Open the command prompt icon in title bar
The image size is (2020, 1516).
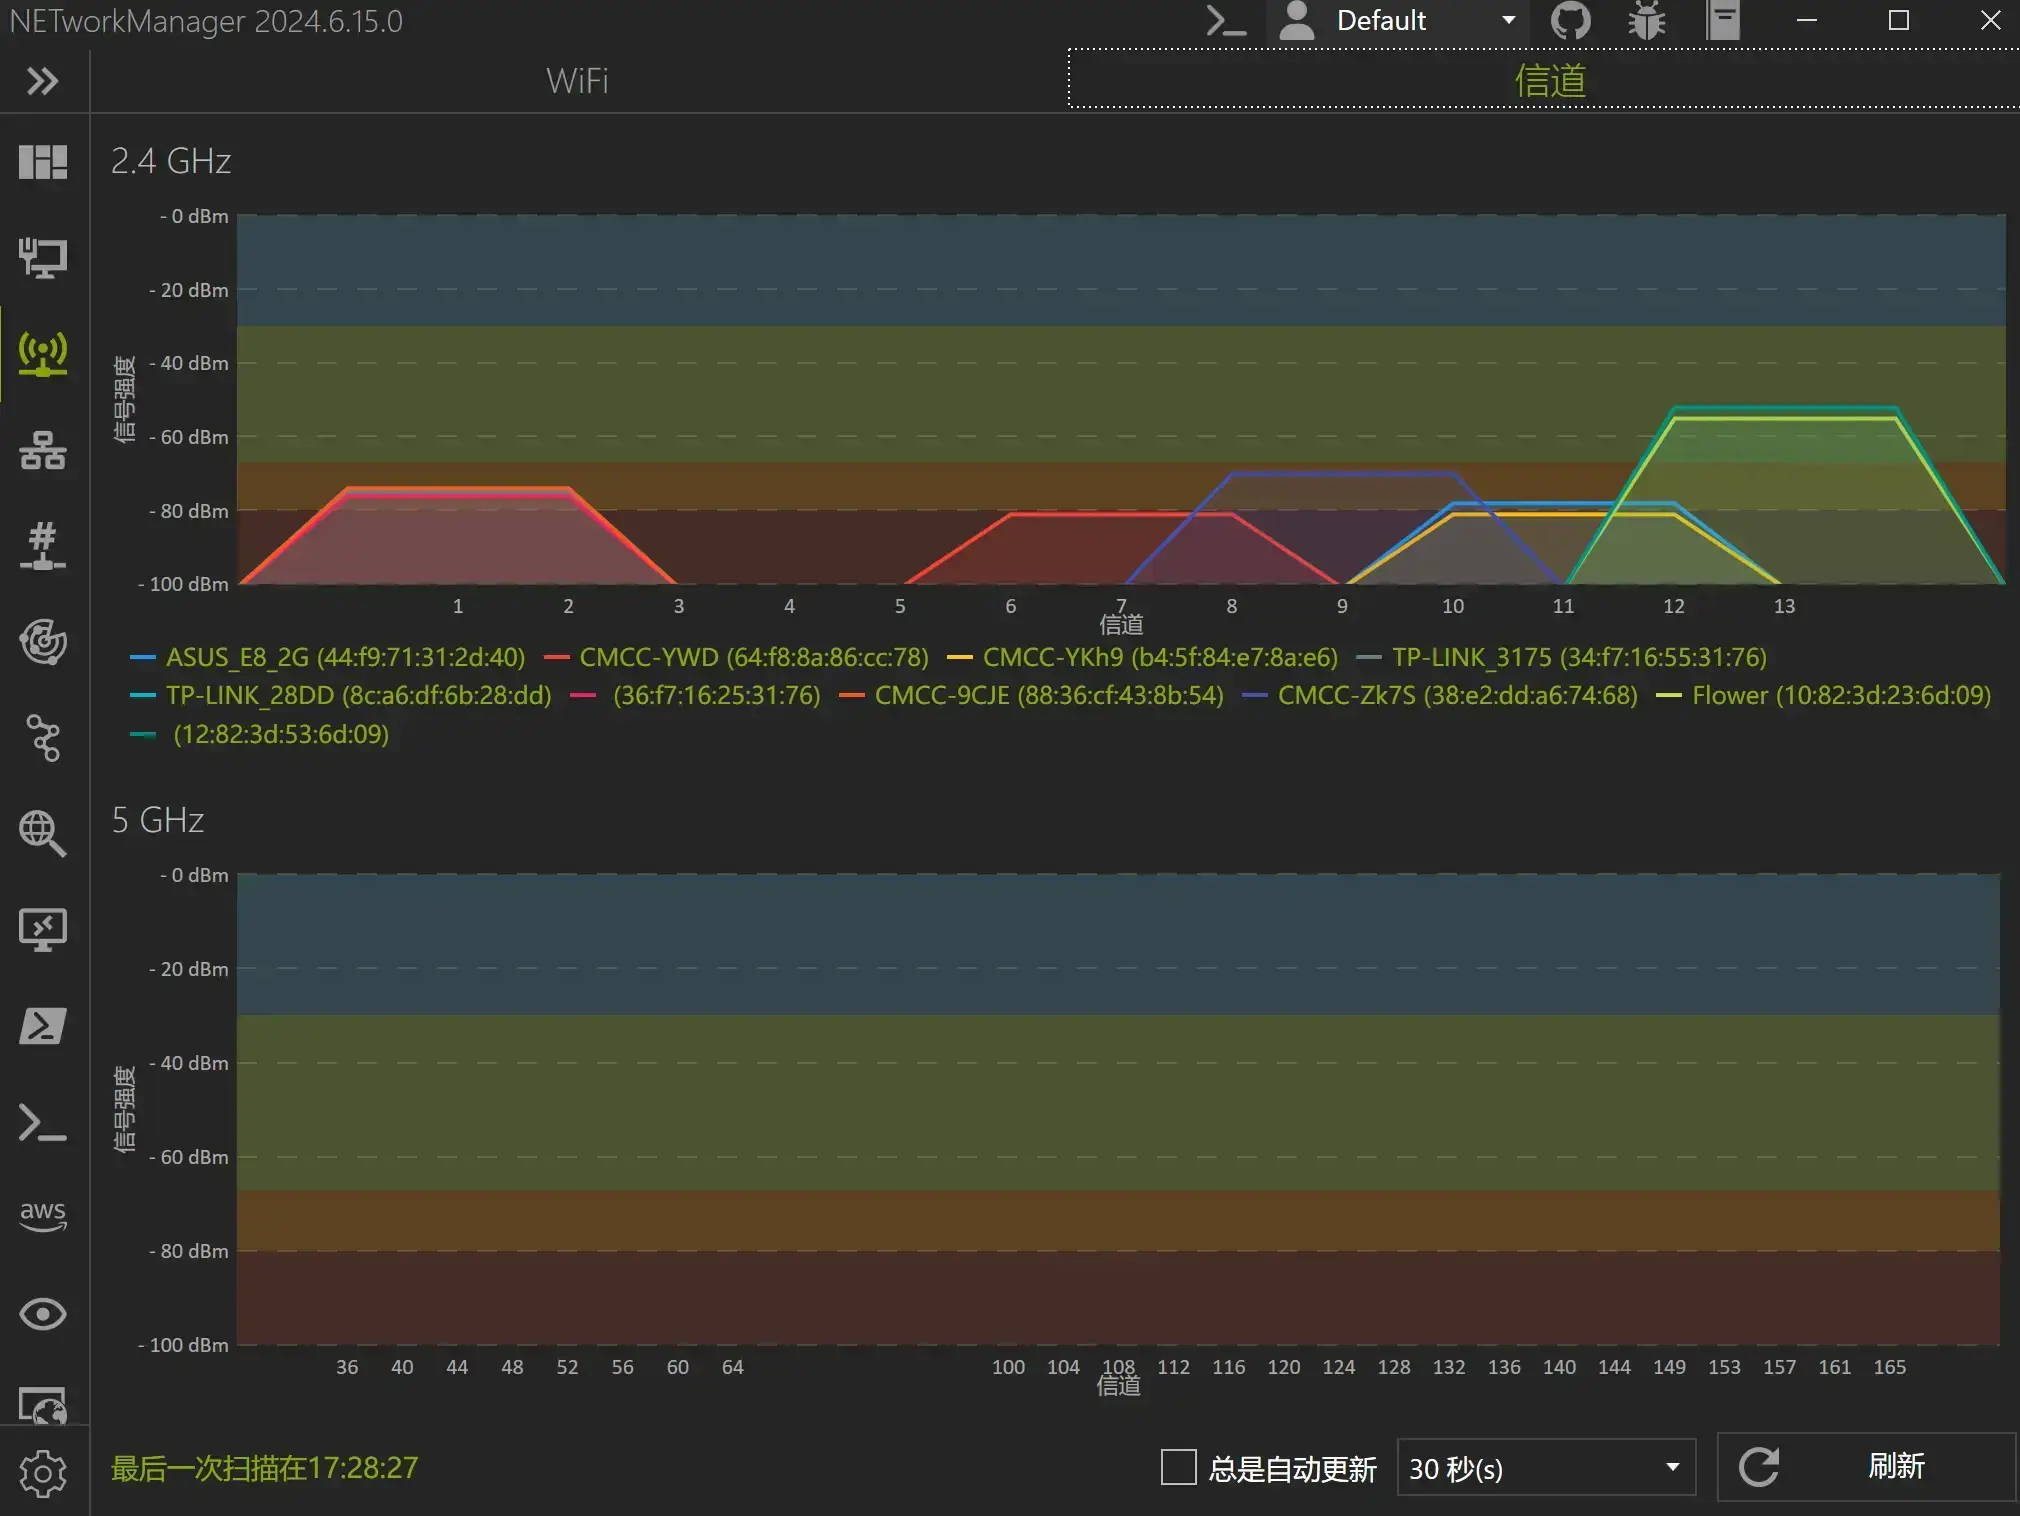click(1226, 21)
